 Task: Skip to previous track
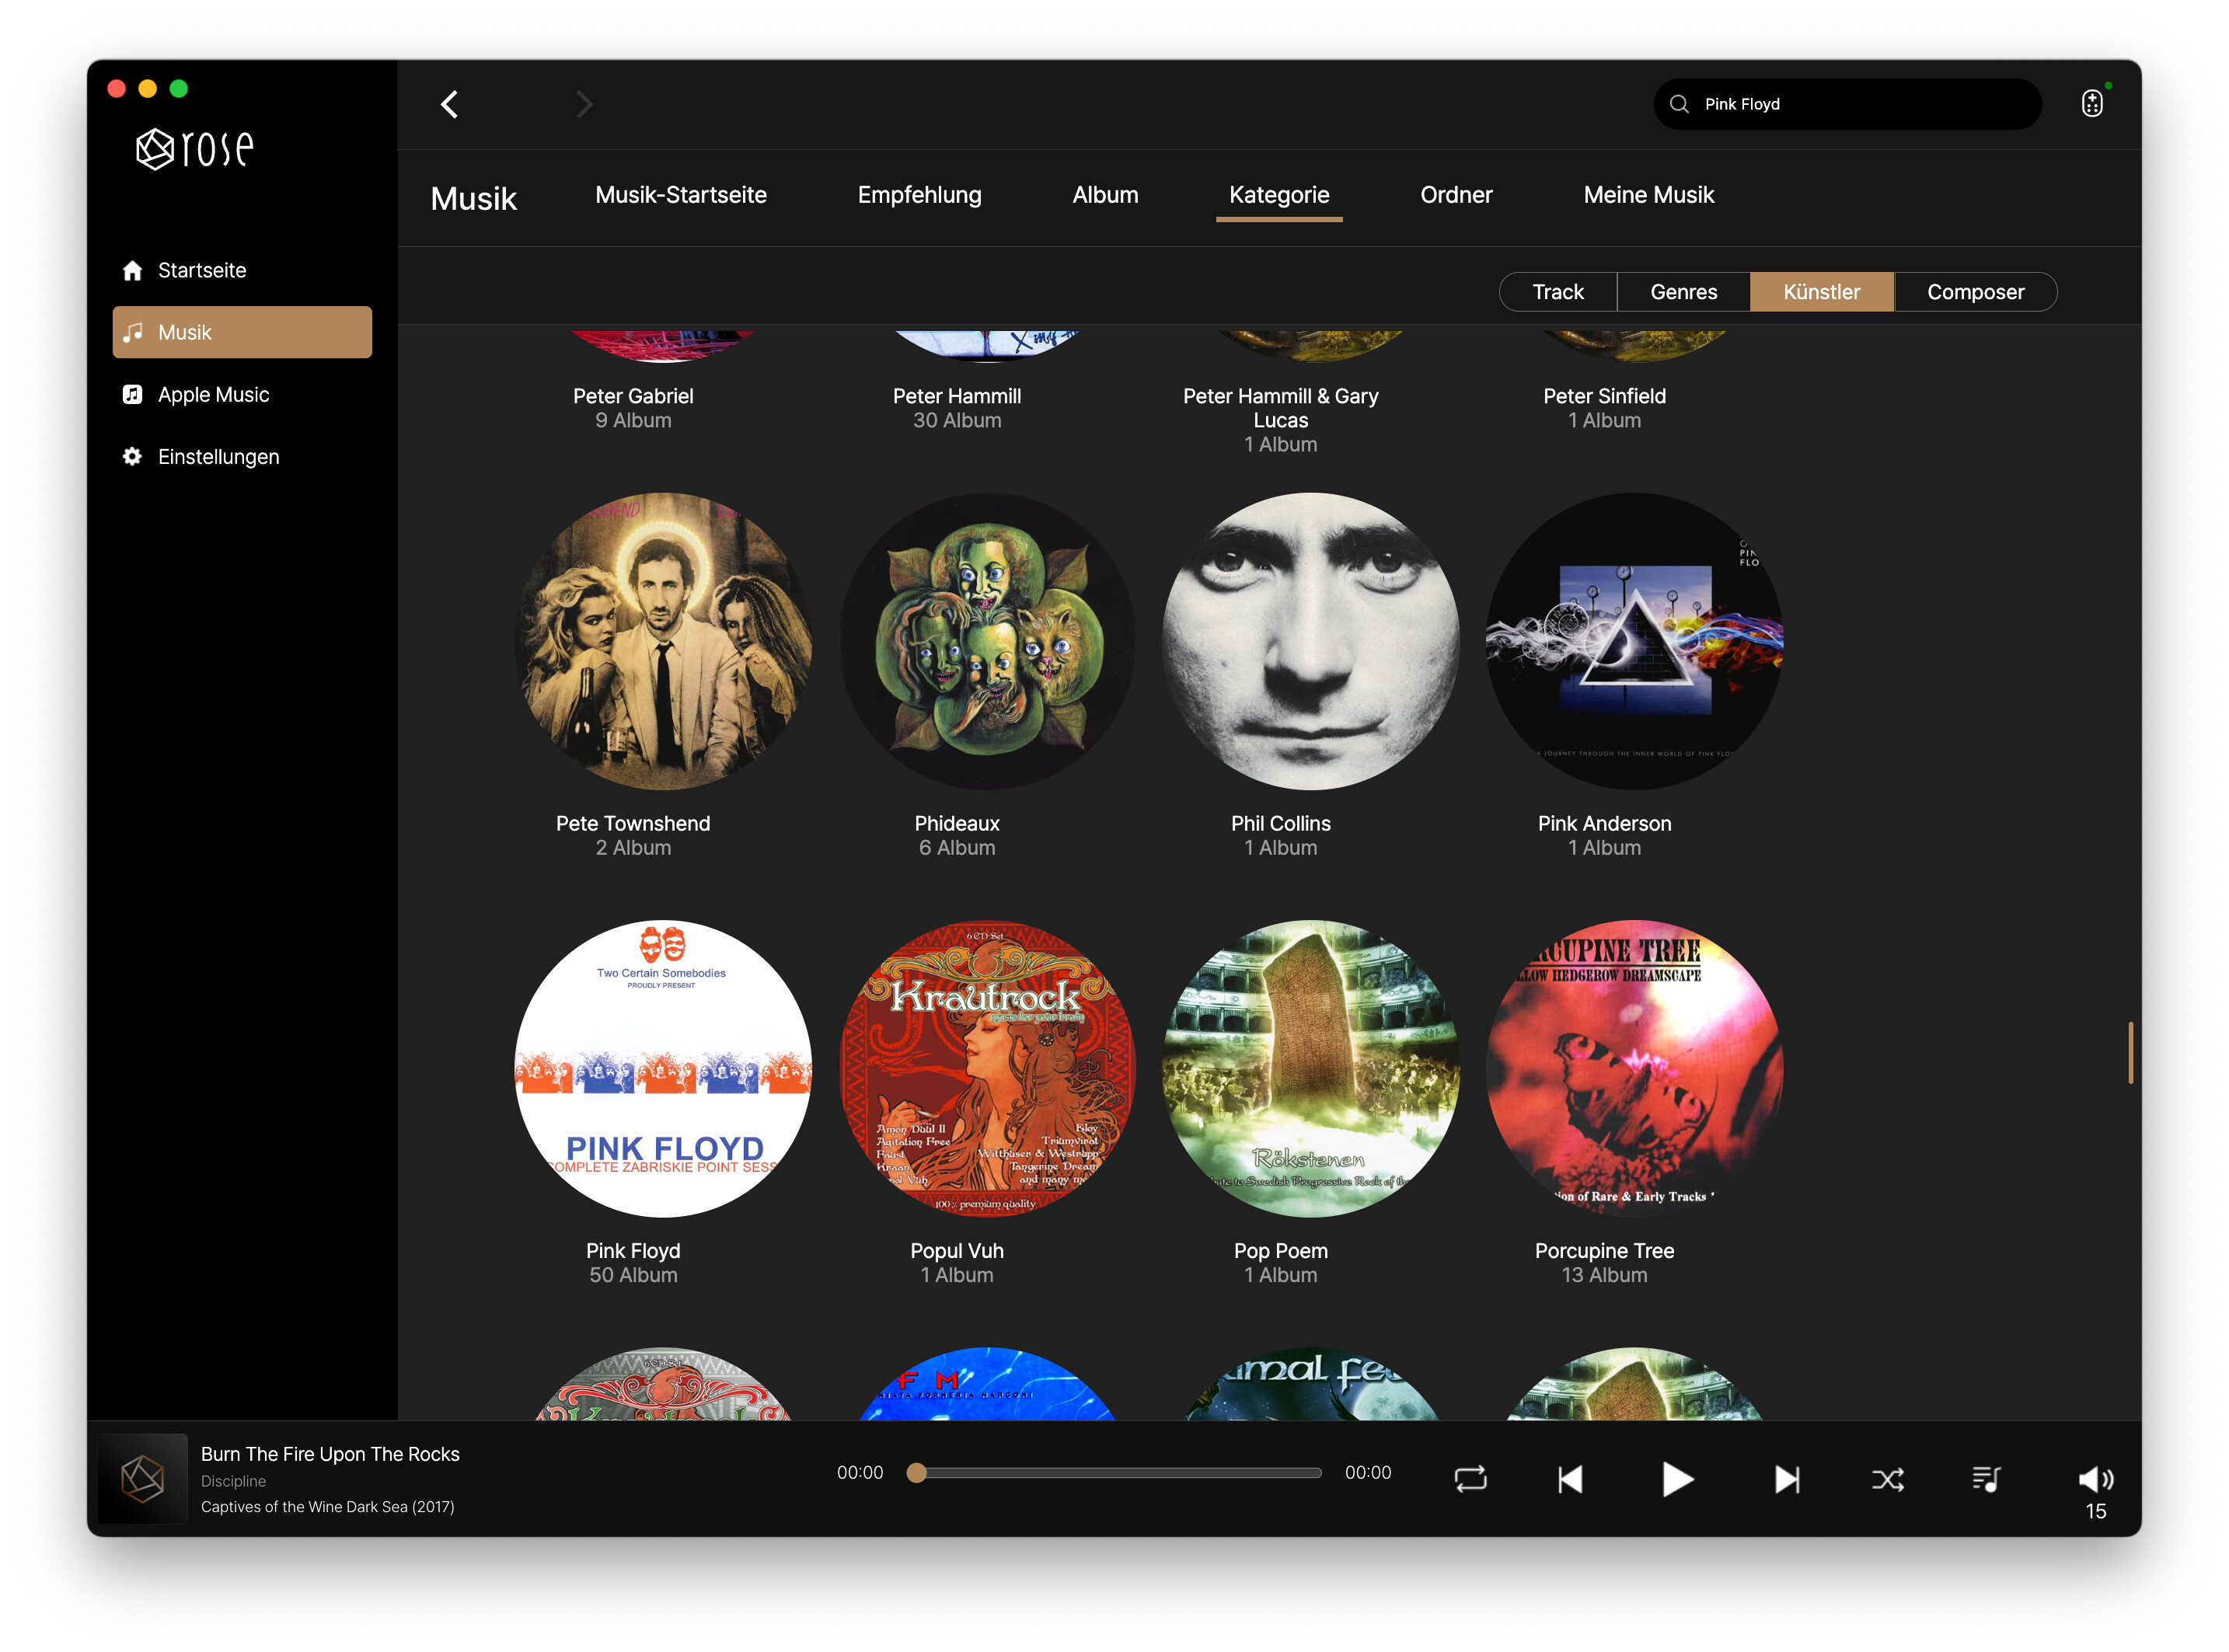pyautogui.click(x=1570, y=1479)
